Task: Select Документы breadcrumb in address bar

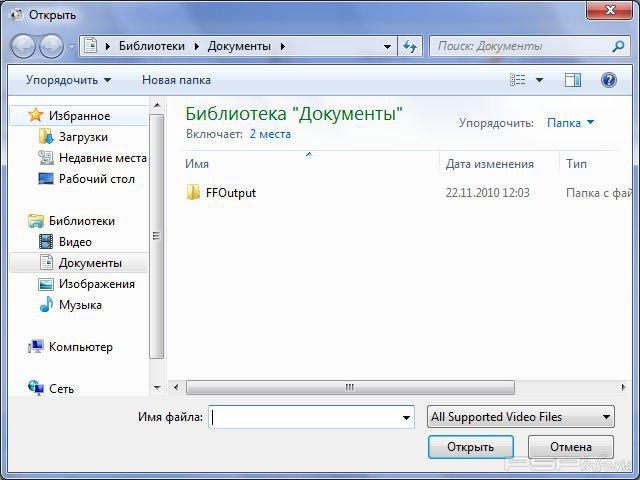Action: pos(239,46)
